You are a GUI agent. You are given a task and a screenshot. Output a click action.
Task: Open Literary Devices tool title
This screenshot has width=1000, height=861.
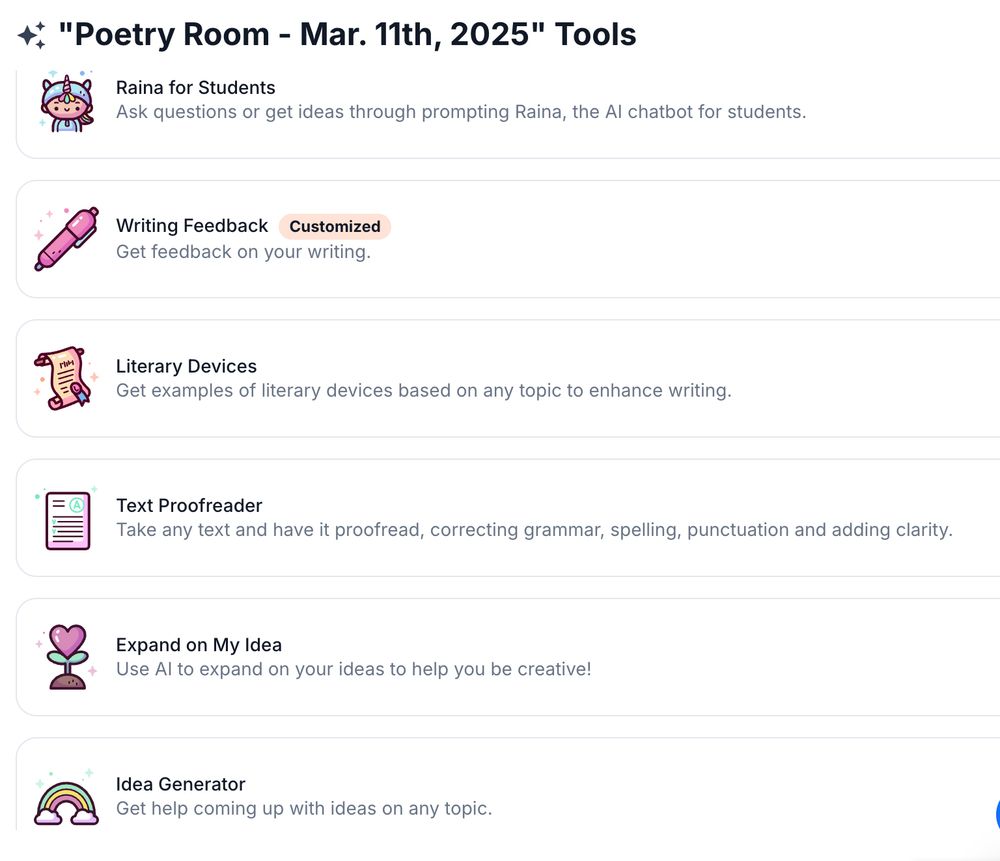186,366
